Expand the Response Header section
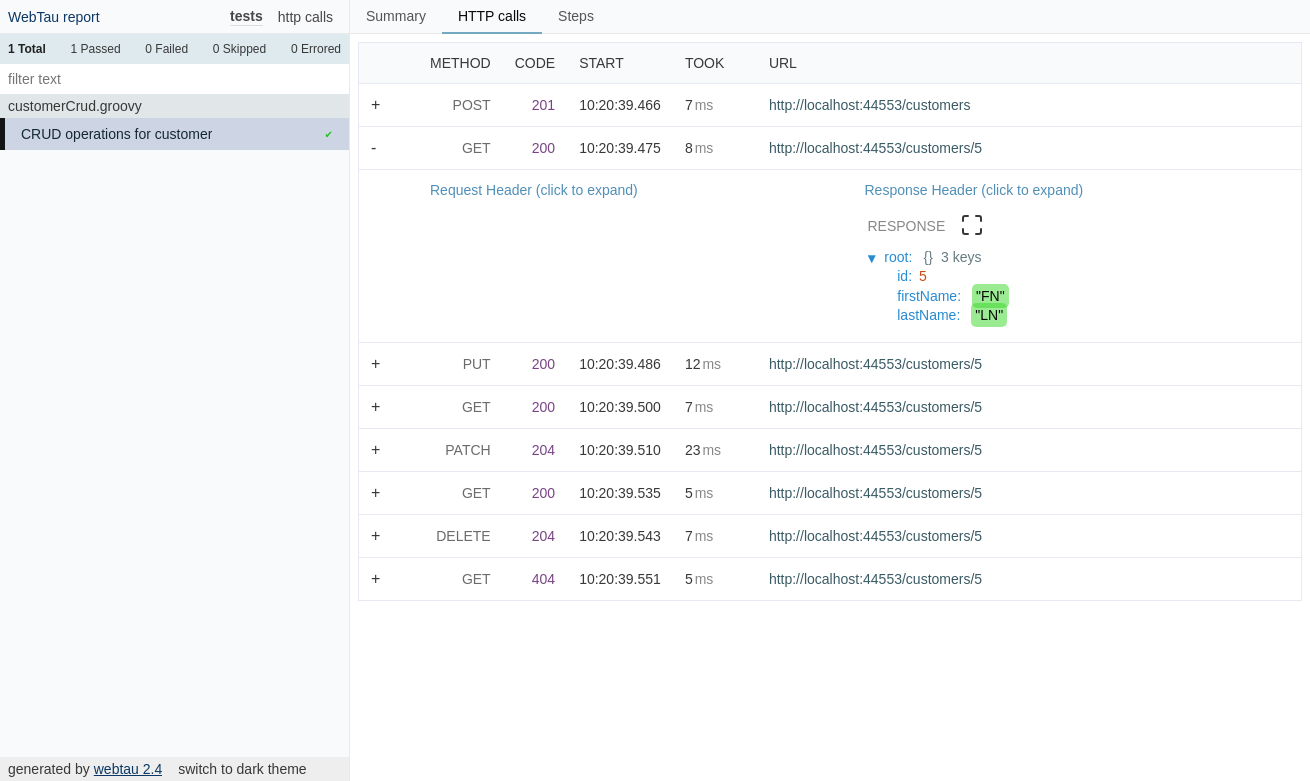 coord(973,190)
